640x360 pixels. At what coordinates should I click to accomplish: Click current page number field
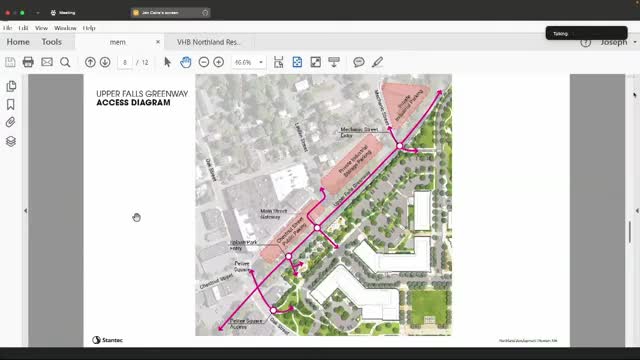[x=125, y=62]
